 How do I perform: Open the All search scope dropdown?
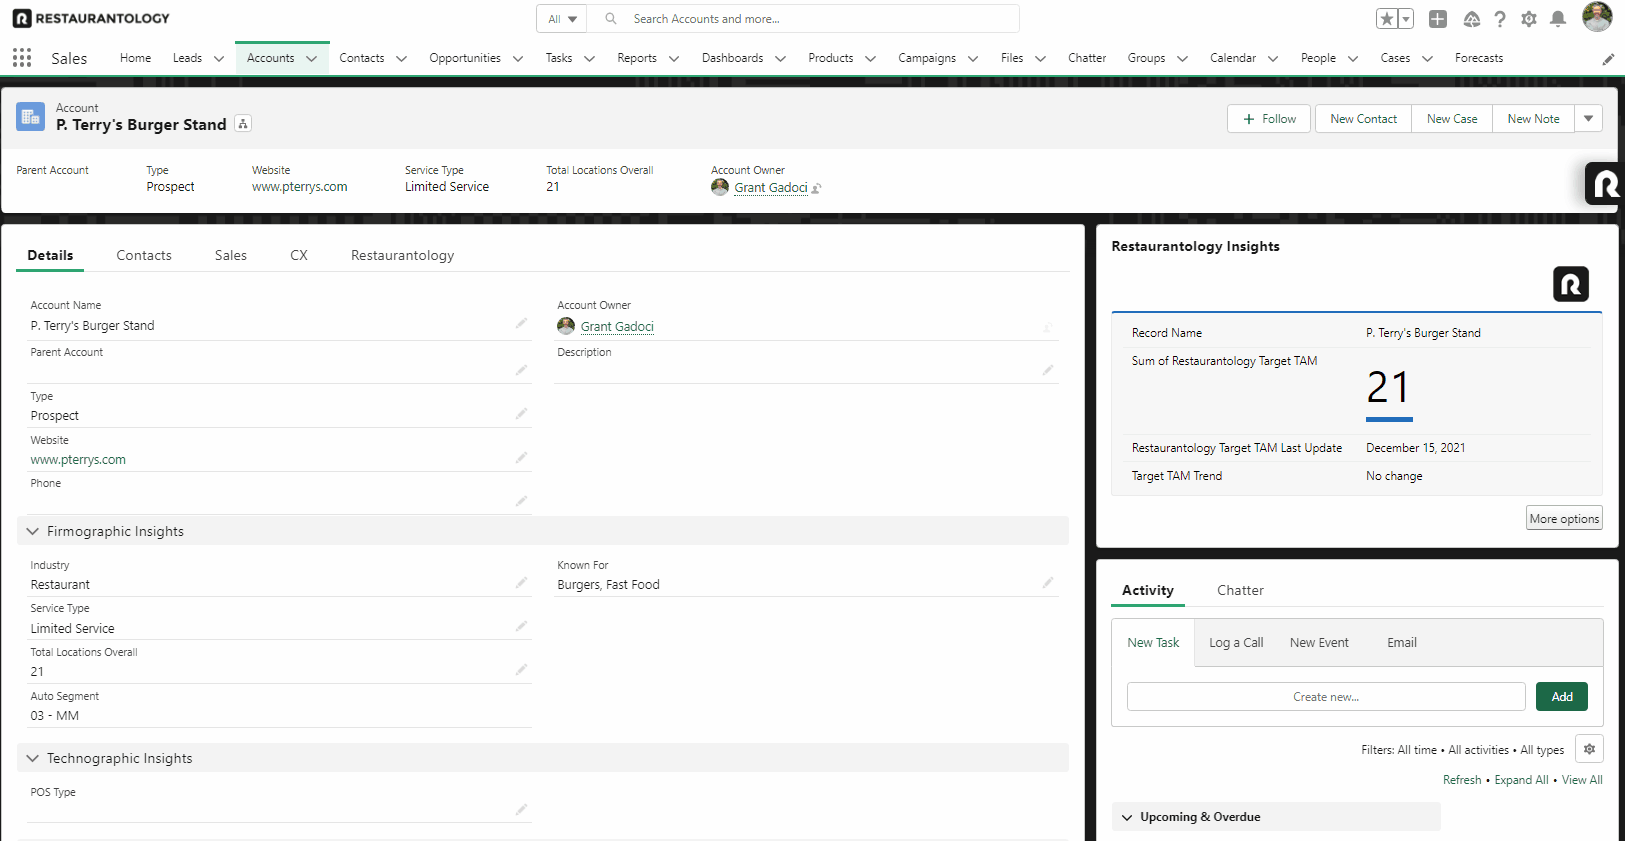point(562,19)
